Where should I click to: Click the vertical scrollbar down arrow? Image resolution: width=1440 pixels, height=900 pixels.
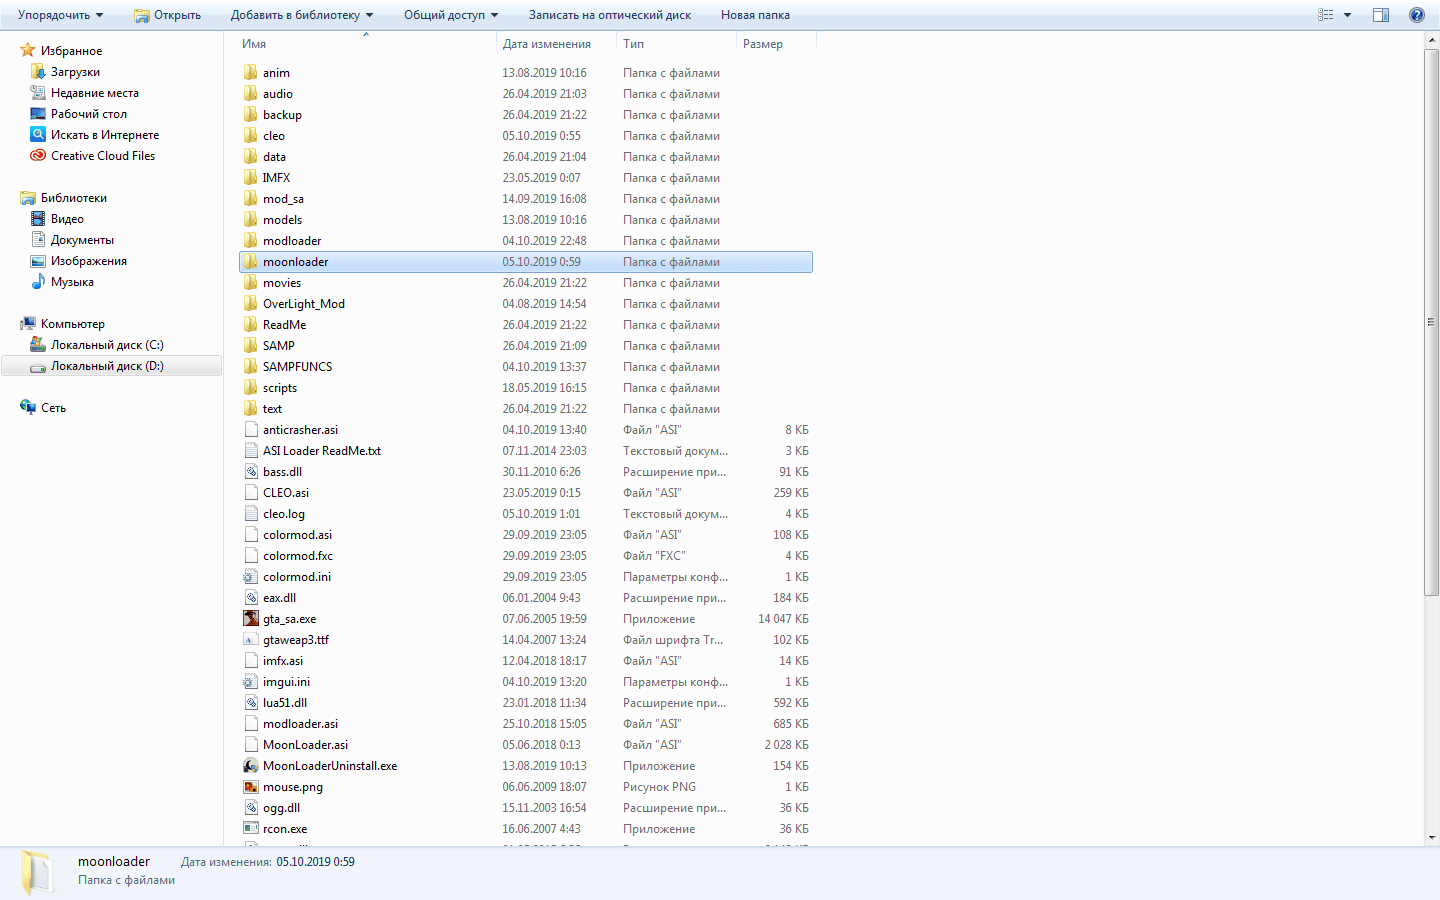[1432, 838]
